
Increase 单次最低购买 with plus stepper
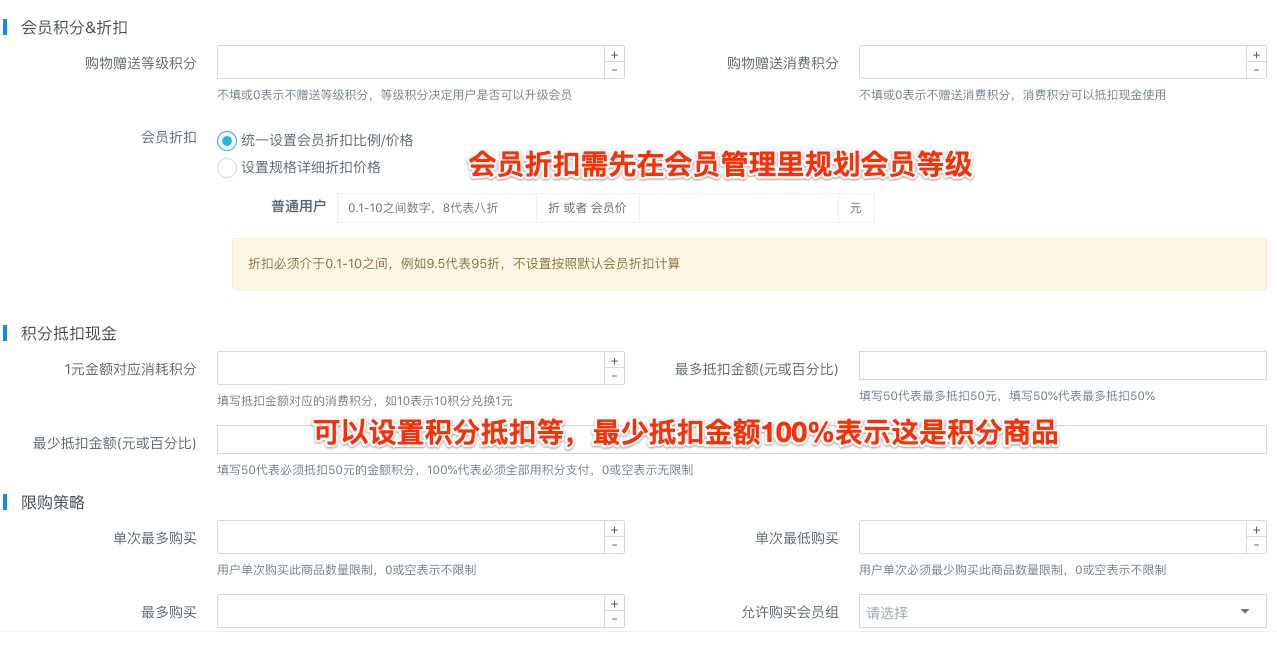point(1256,529)
